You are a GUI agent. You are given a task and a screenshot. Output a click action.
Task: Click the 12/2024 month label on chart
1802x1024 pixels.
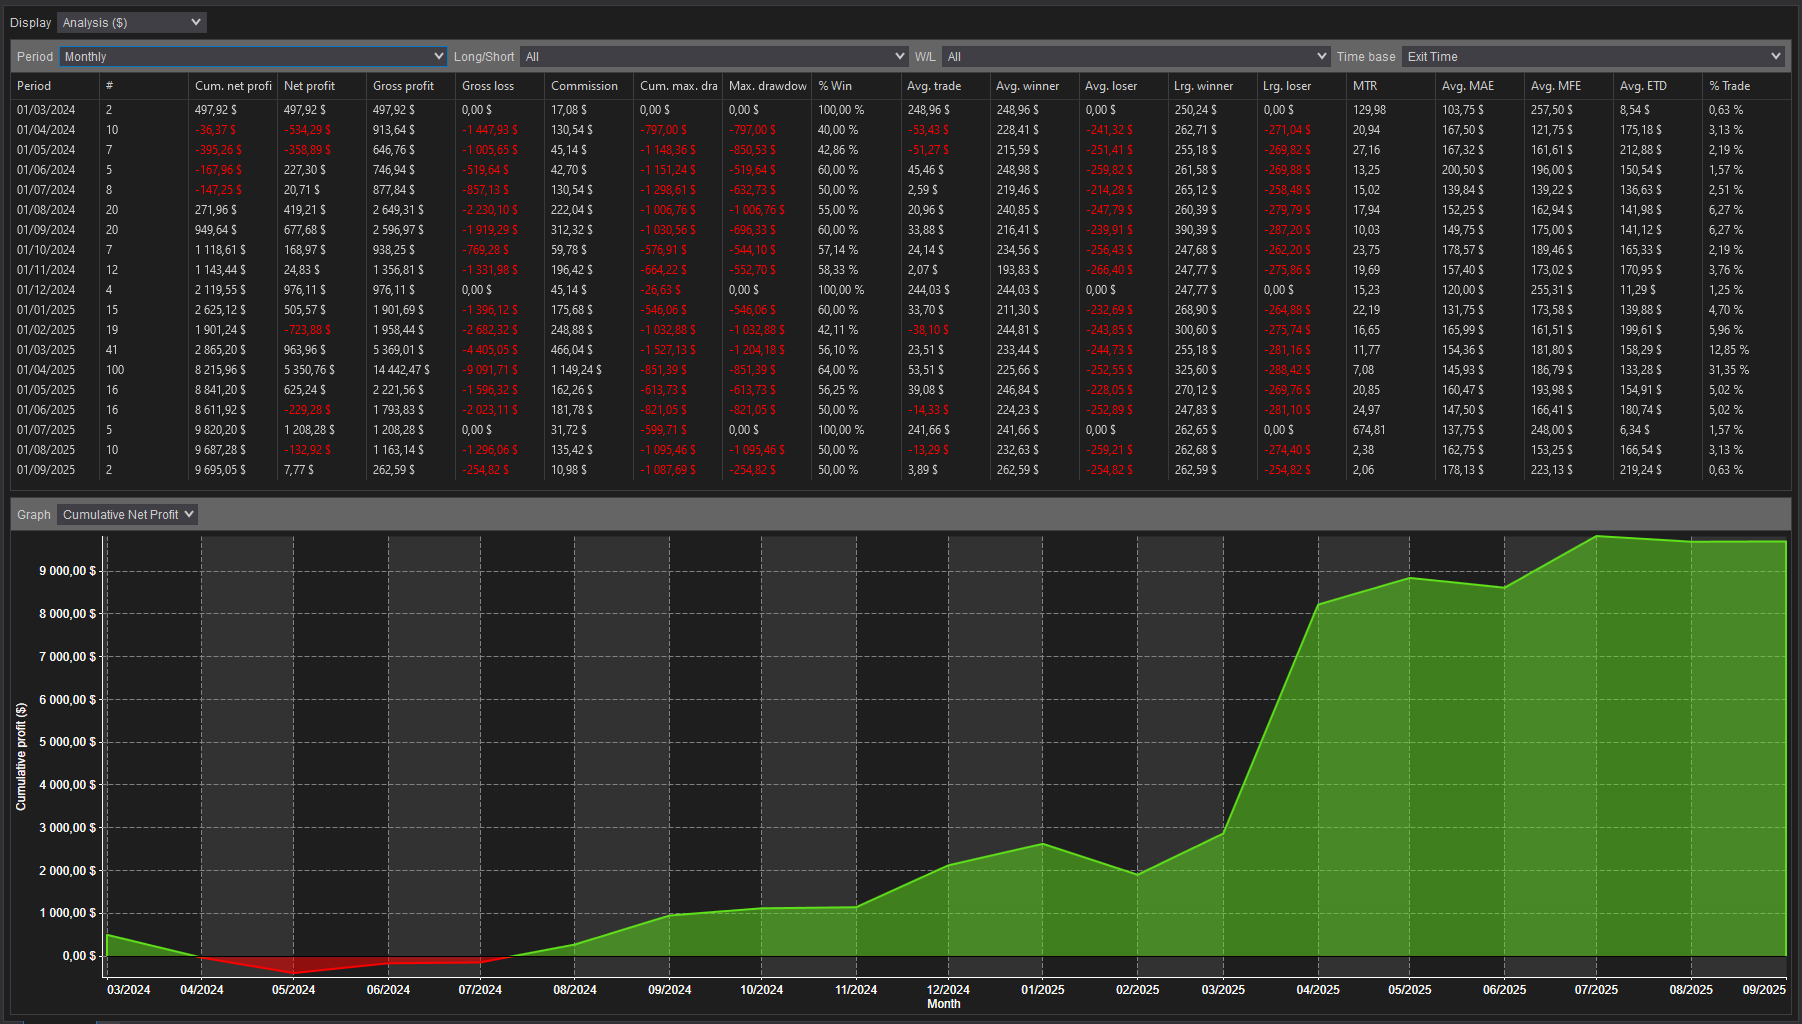click(x=948, y=990)
